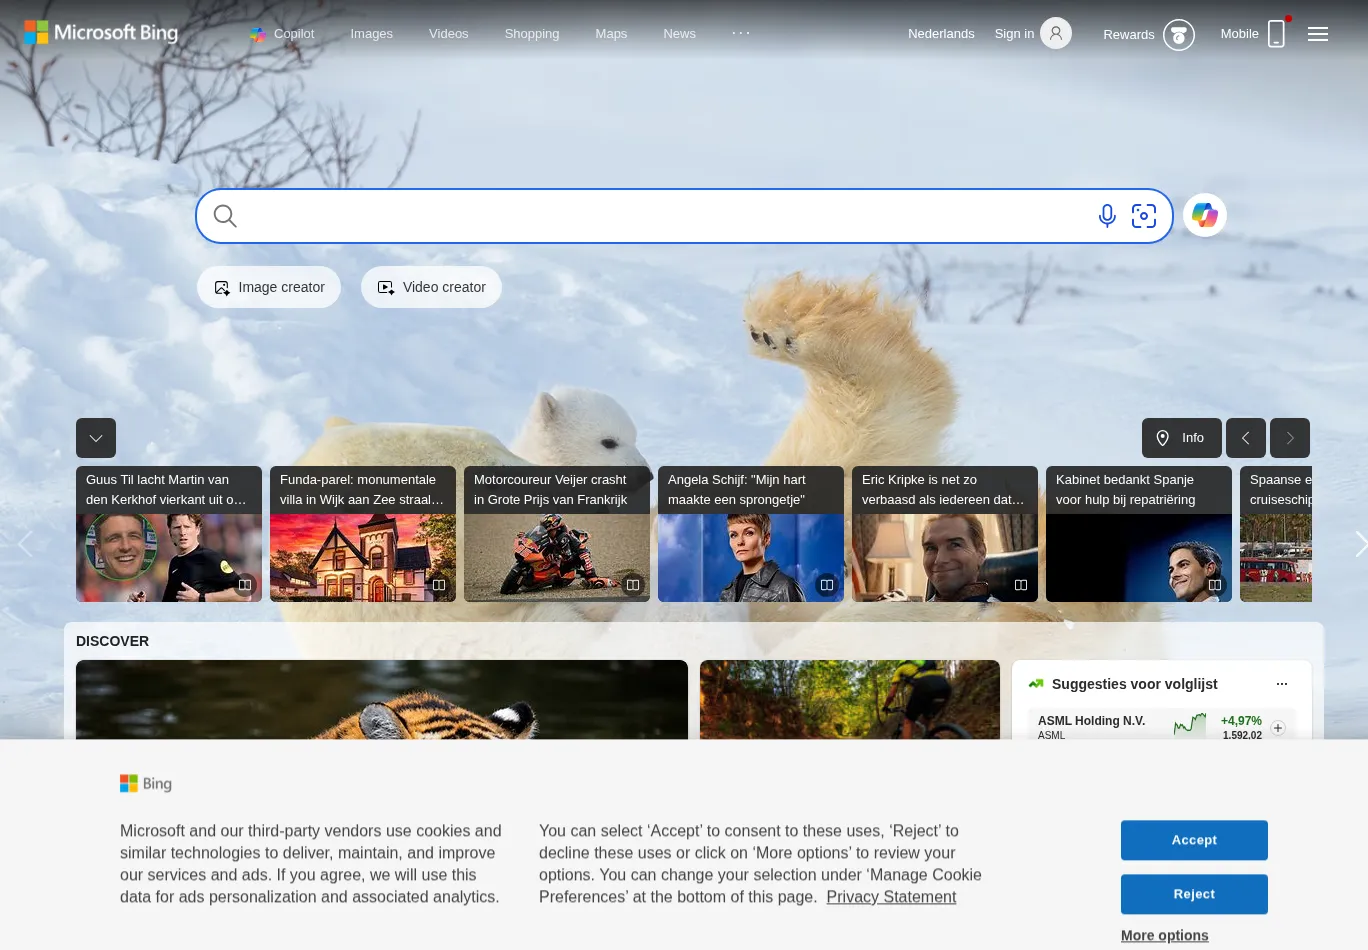1368x950 pixels.
Task: Expand the three-dots more navigation menu
Action: point(741,33)
